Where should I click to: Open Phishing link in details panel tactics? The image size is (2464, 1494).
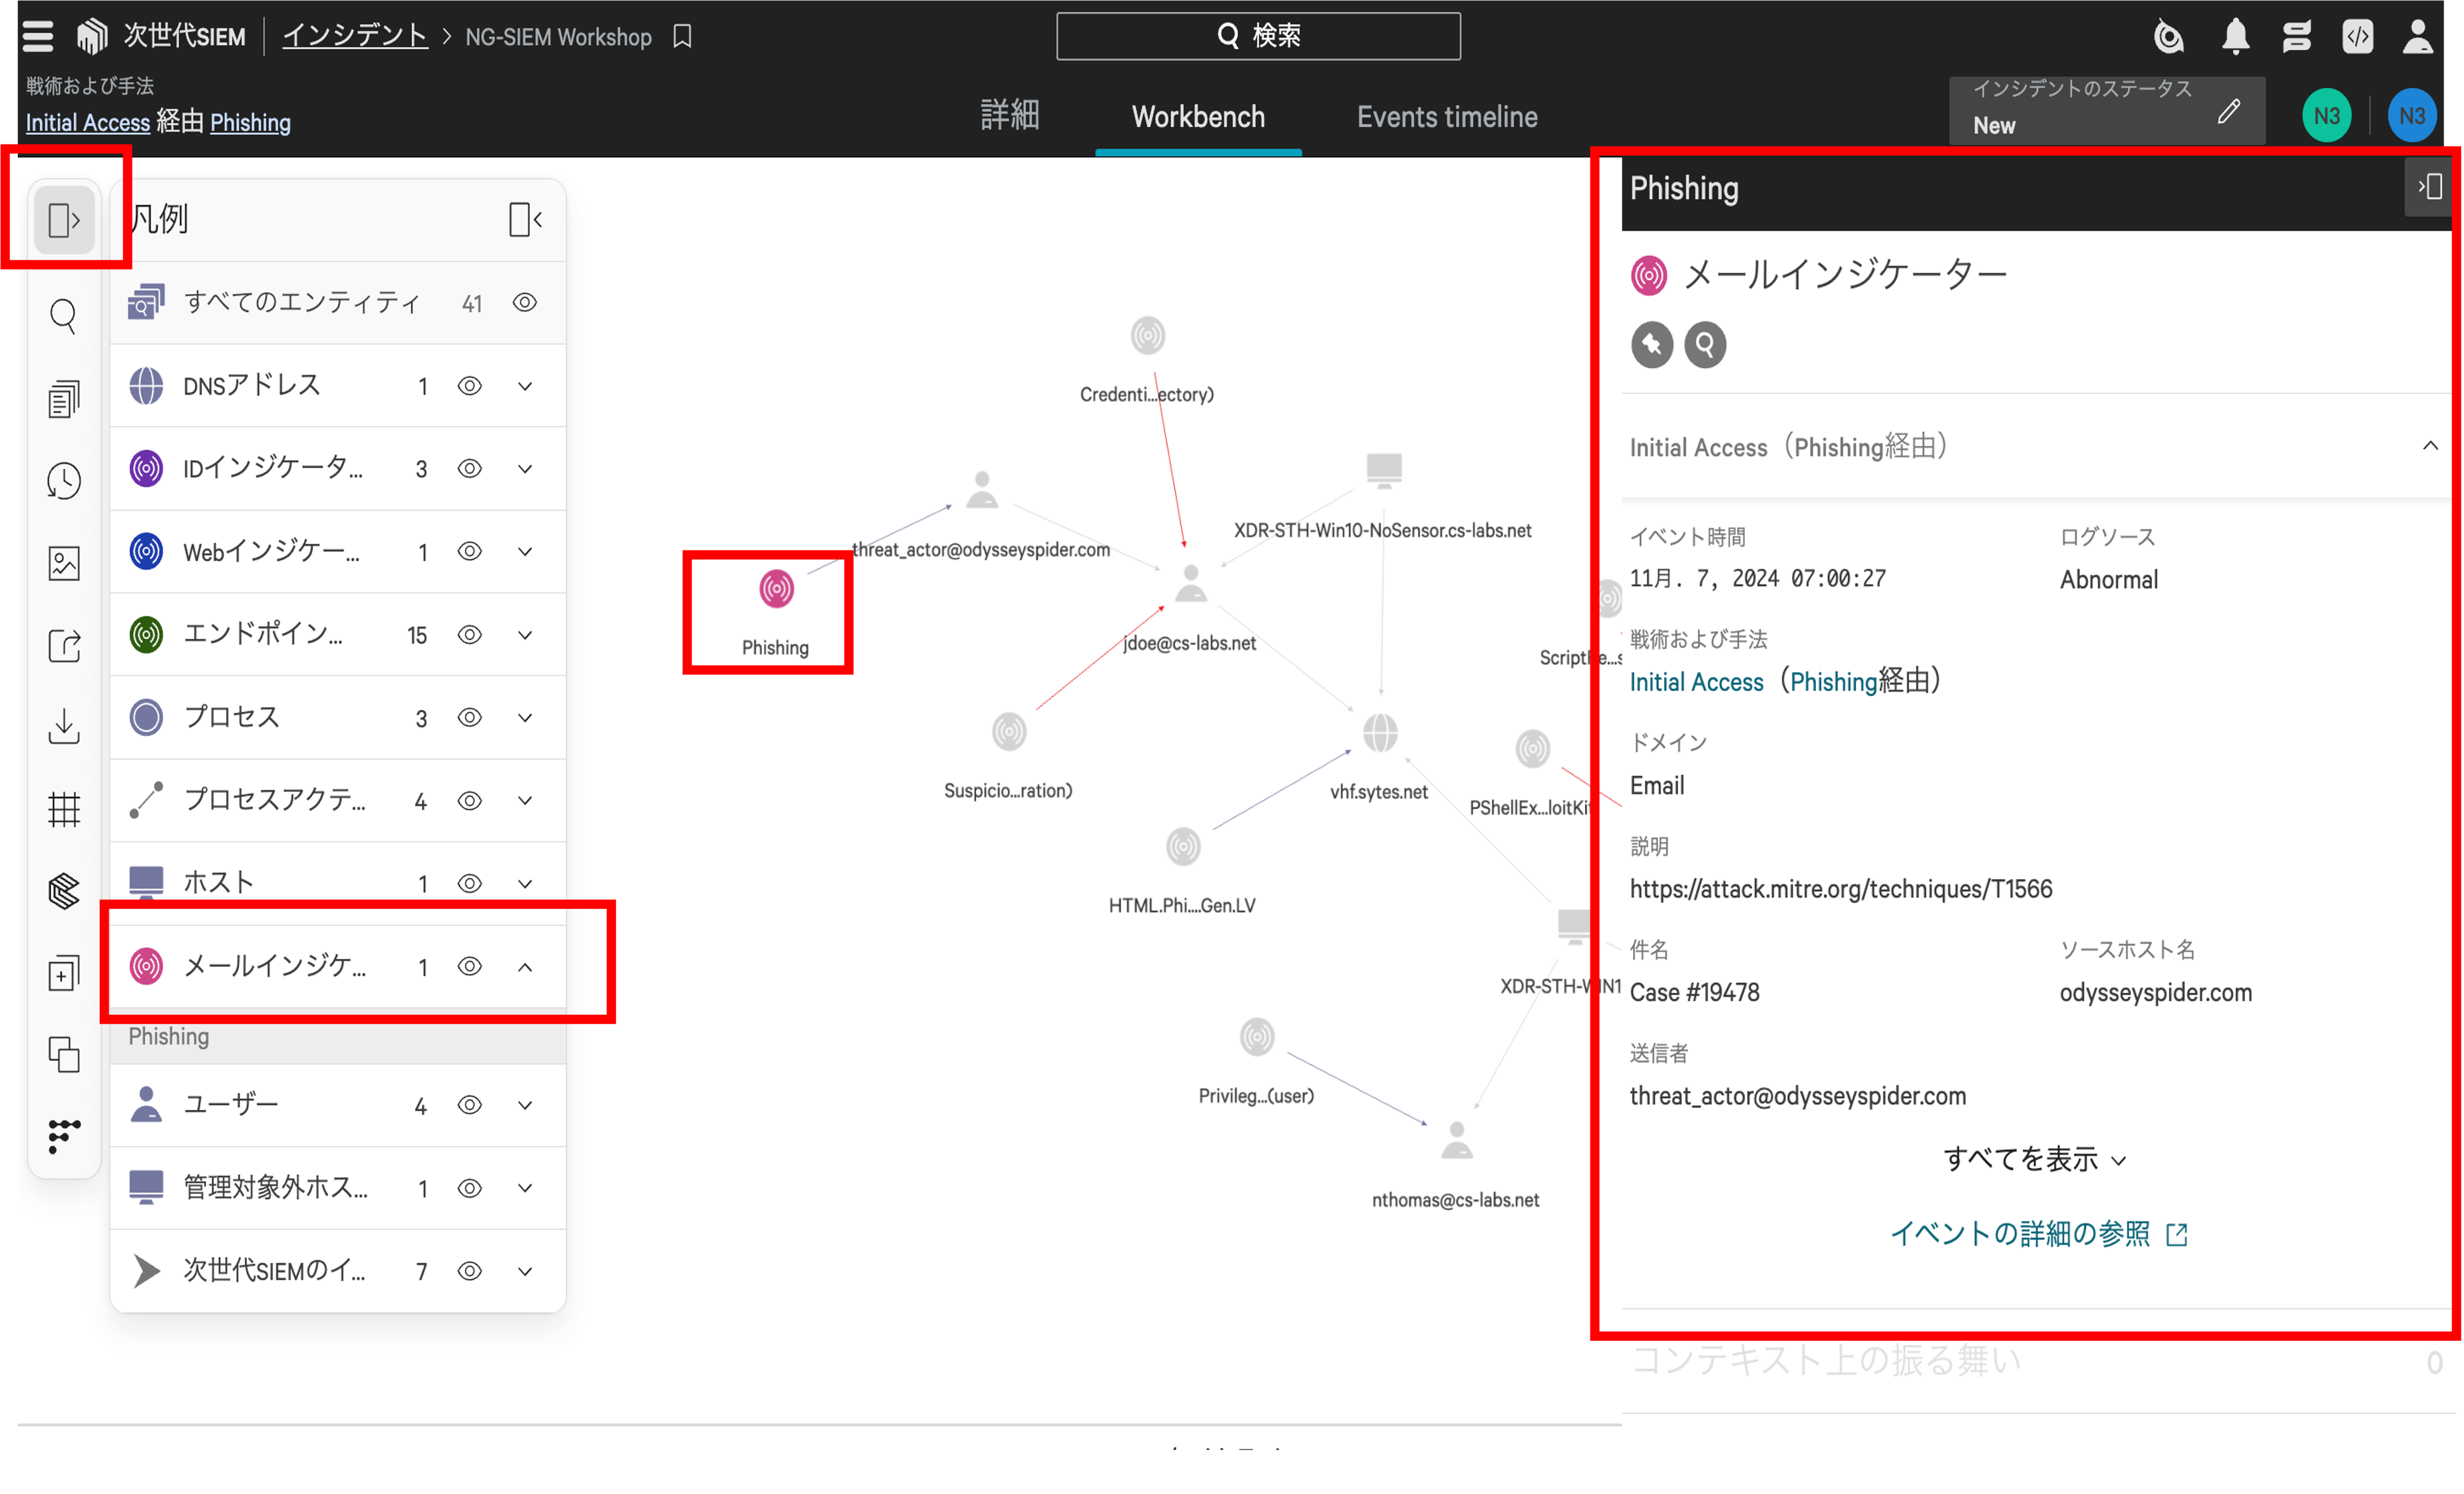click(x=1833, y=682)
